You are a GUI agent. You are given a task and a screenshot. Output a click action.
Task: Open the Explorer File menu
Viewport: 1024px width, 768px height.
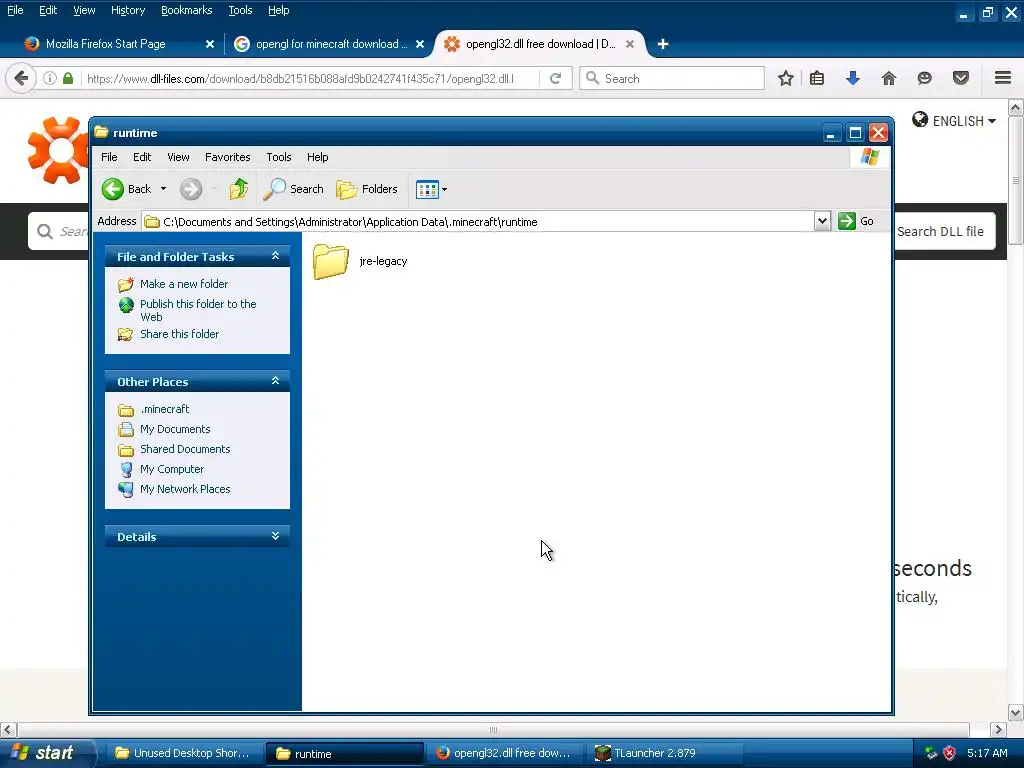point(109,157)
